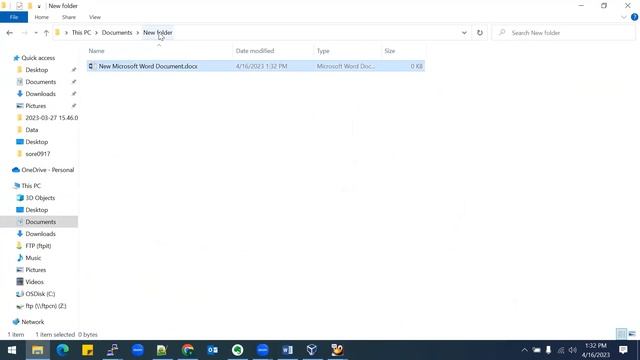Open OSDisk (C:) drive
Image resolution: width=640 pixels, height=360 pixels.
(x=40, y=294)
